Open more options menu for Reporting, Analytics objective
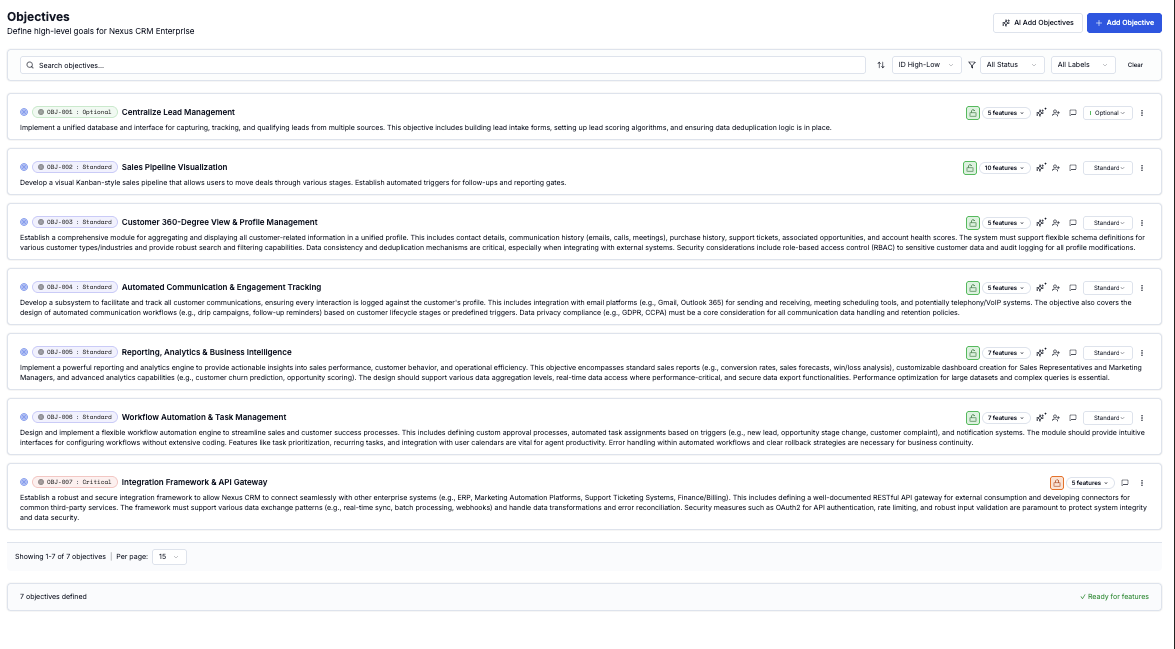The height and width of the screenshot is (649, 1175). click(x=1142, y=353)
